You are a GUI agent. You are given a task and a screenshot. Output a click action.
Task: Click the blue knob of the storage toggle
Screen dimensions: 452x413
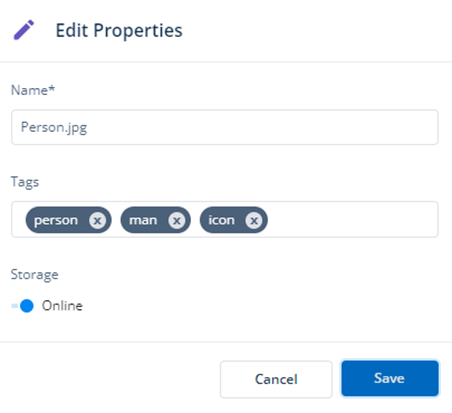click(27, 306)
